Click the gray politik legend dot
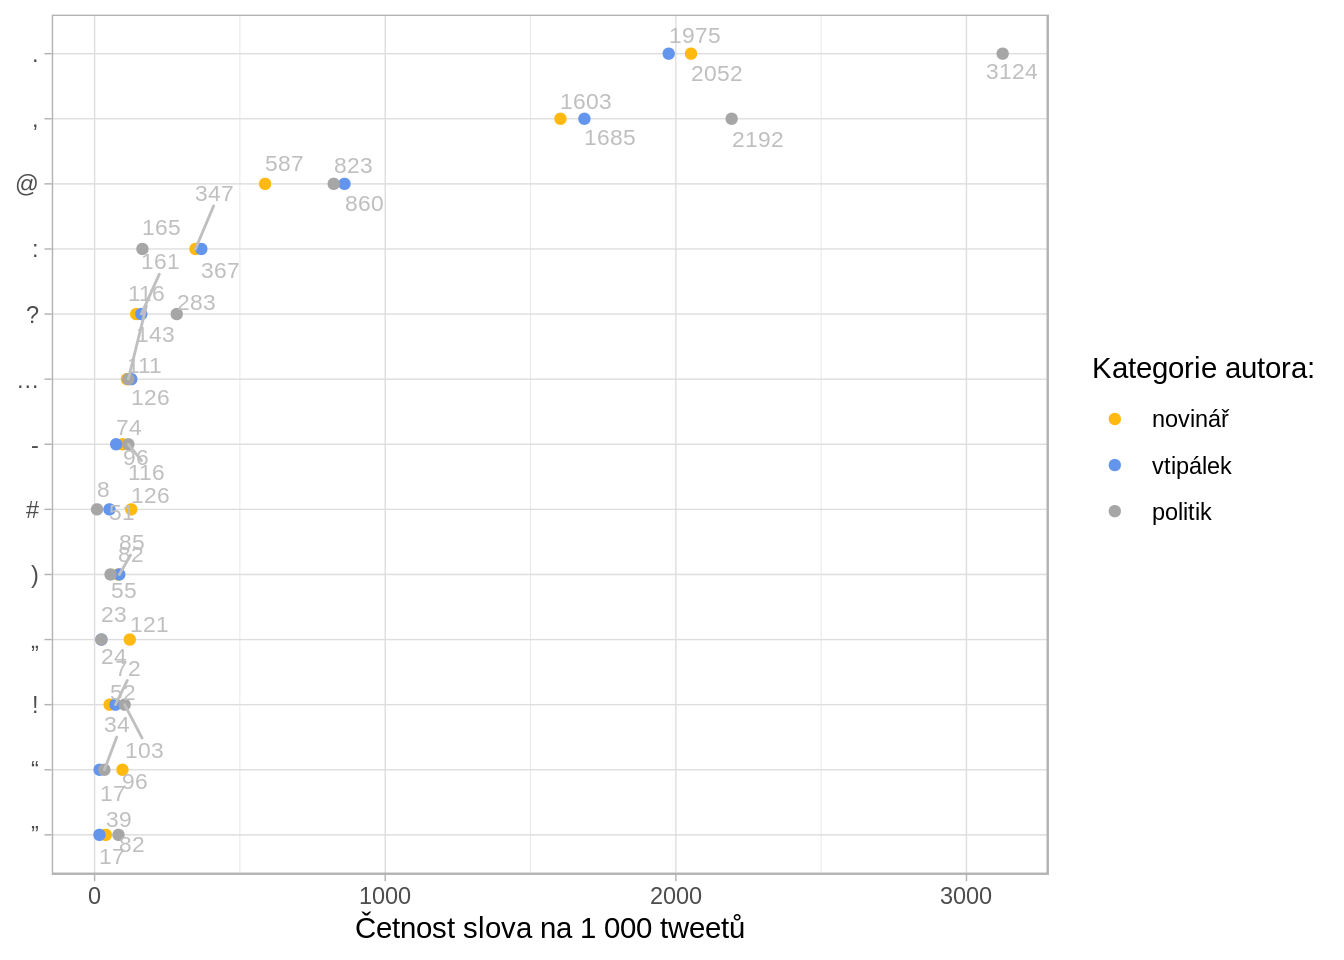 [1115, 511]
